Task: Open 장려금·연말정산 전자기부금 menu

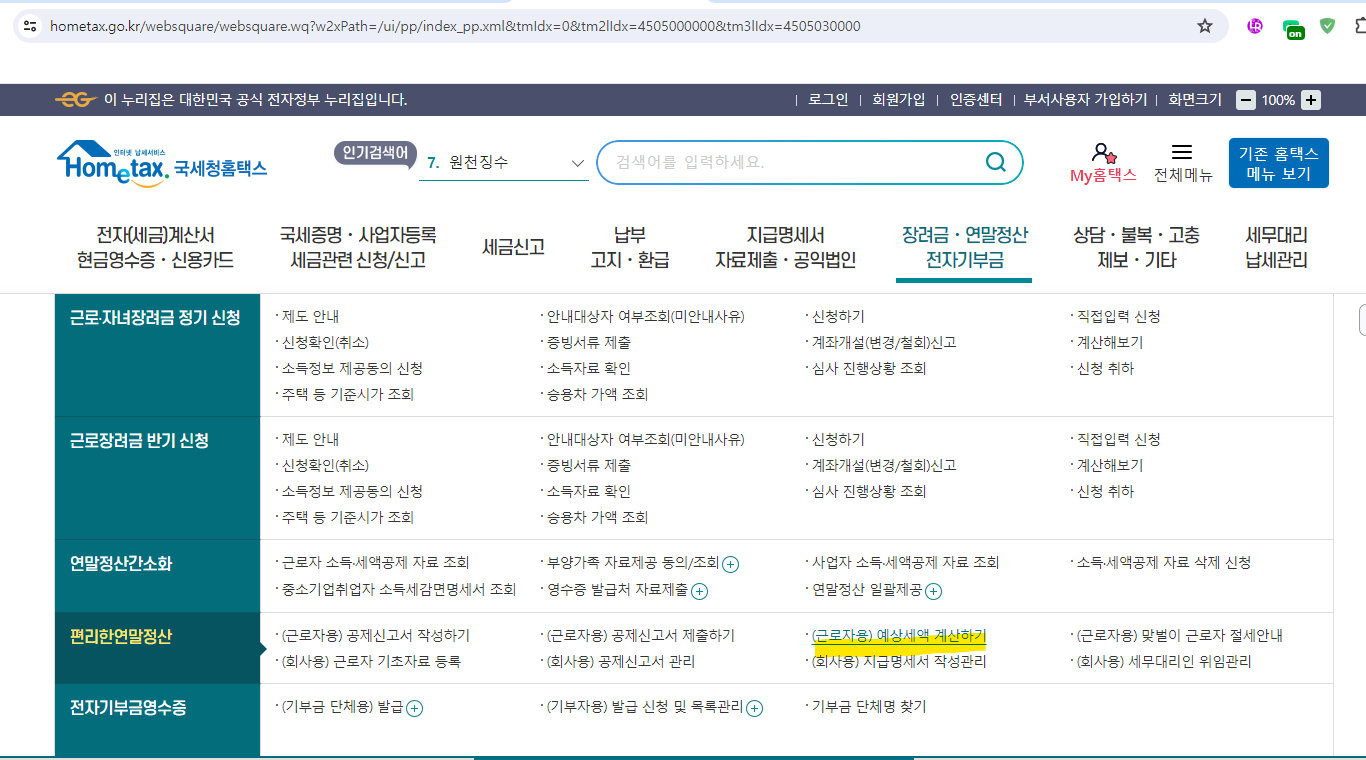Action: click(x=964, y=248)
